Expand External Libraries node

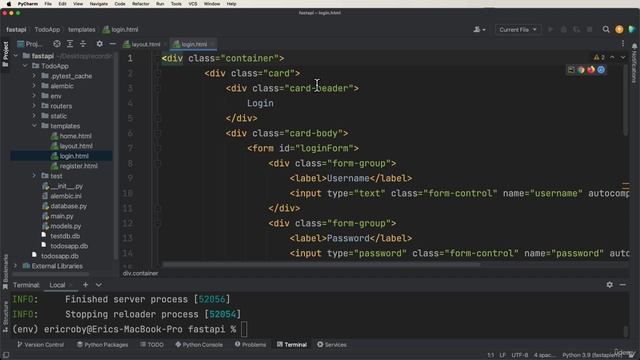[16, 266]
